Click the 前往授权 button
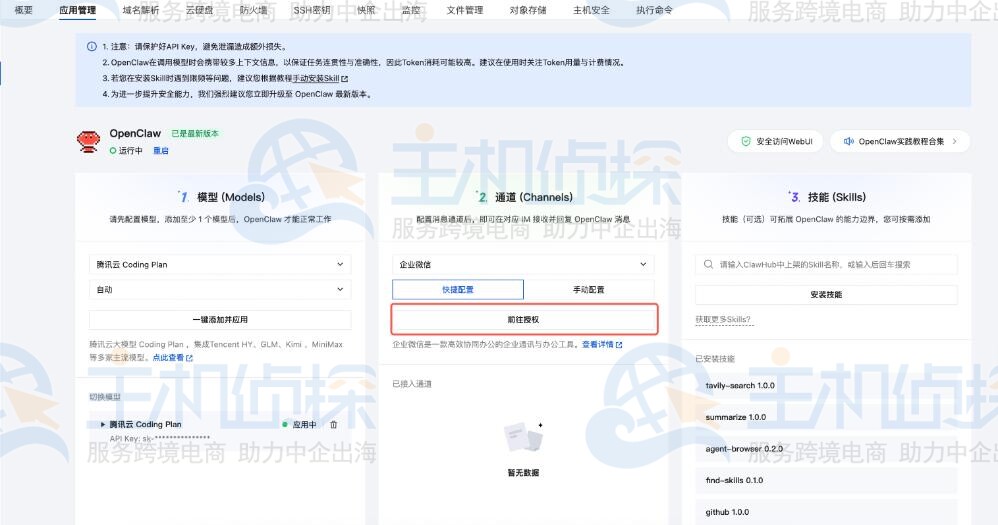The height and width of the screenshot is (525, 998). point(523,319)
